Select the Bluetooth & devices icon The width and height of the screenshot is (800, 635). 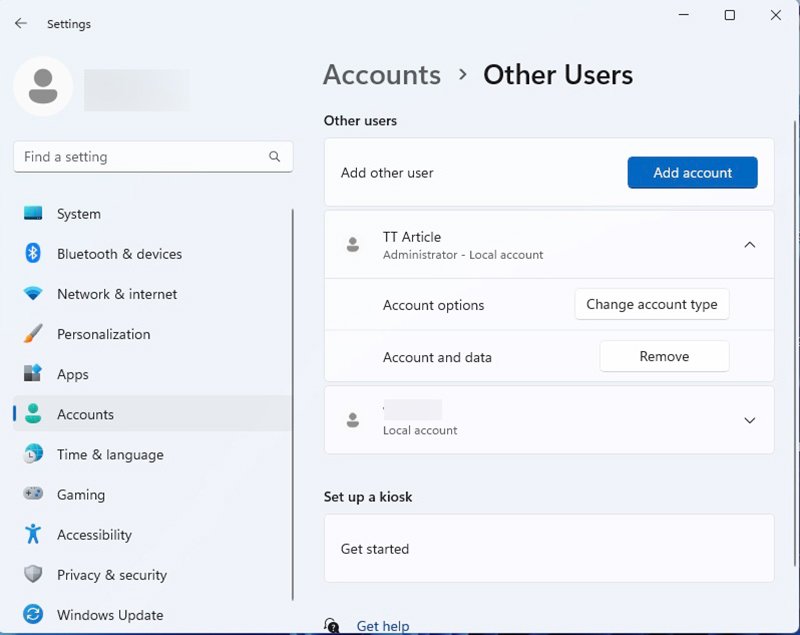click(33, 254)
